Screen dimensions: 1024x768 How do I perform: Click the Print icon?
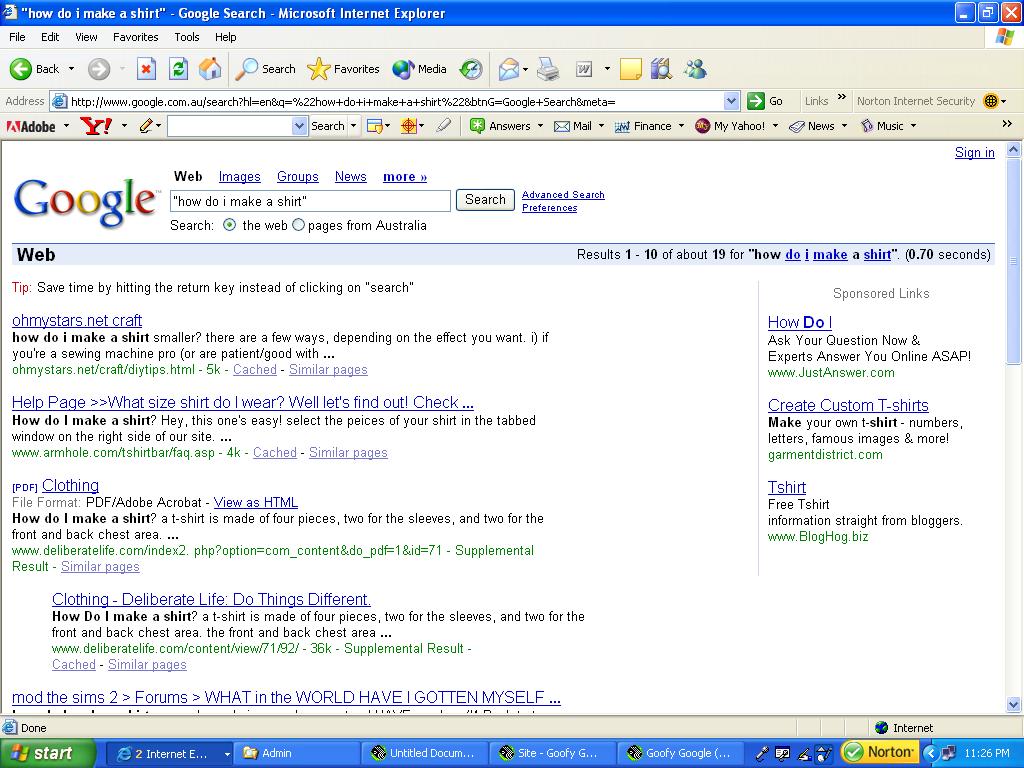(x=548, y=69)
